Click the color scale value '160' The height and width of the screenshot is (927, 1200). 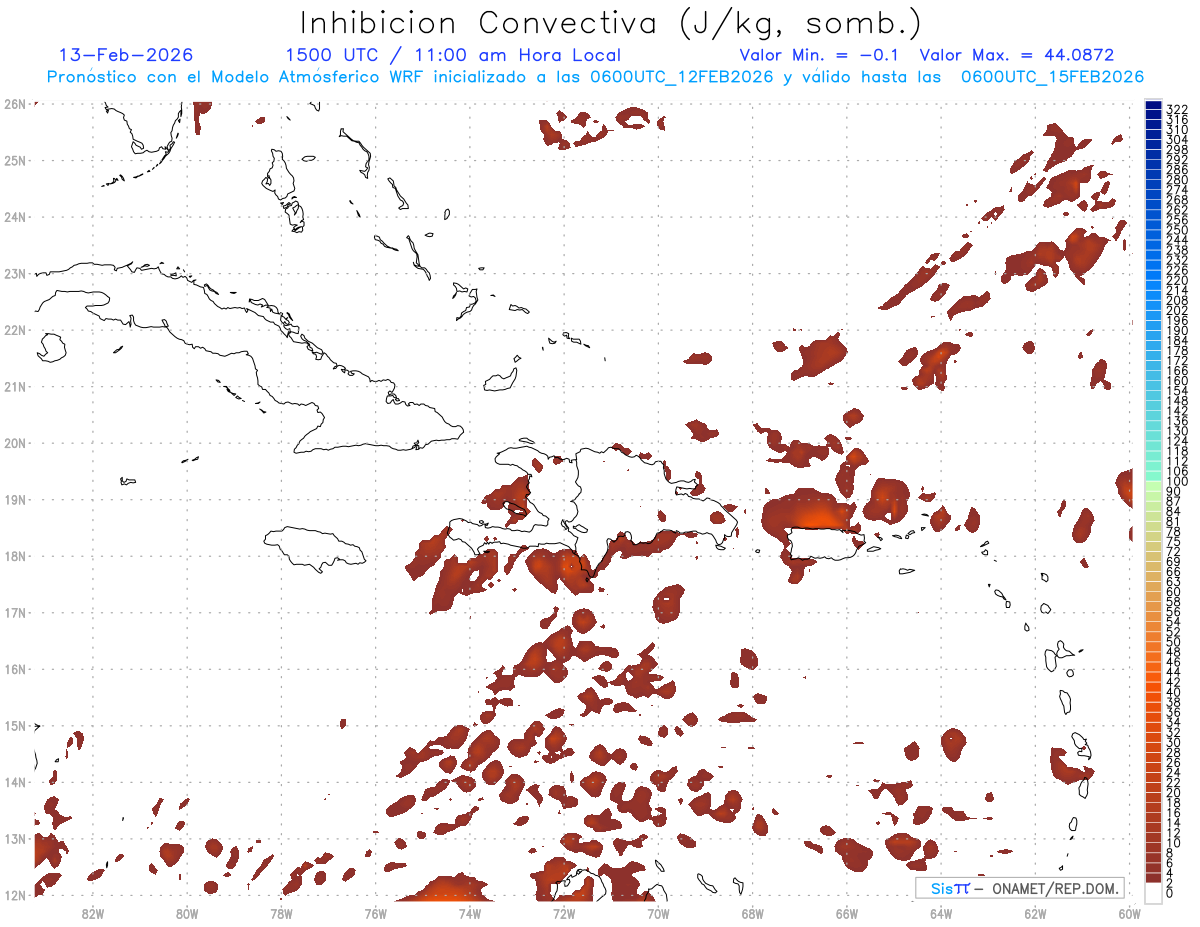pyautogui.click(x=1177, y=381)
